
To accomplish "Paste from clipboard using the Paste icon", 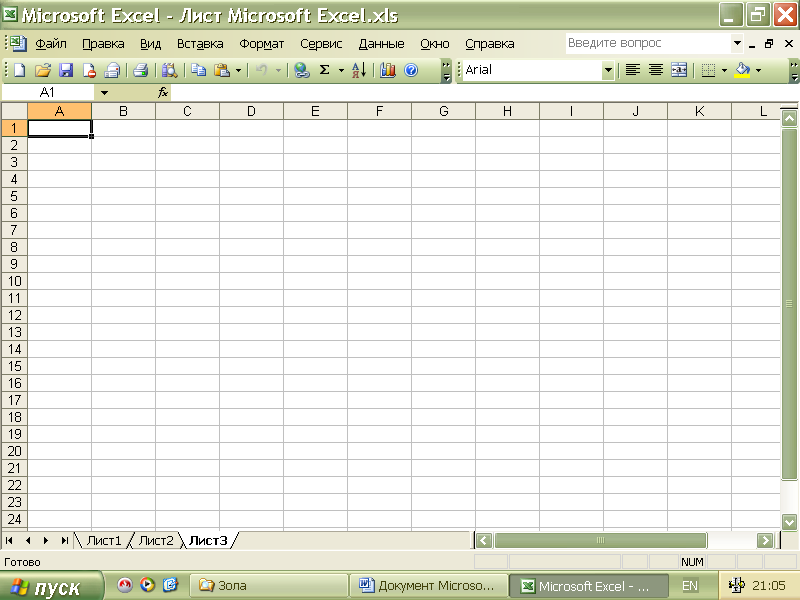I will (x=222, y=70).
